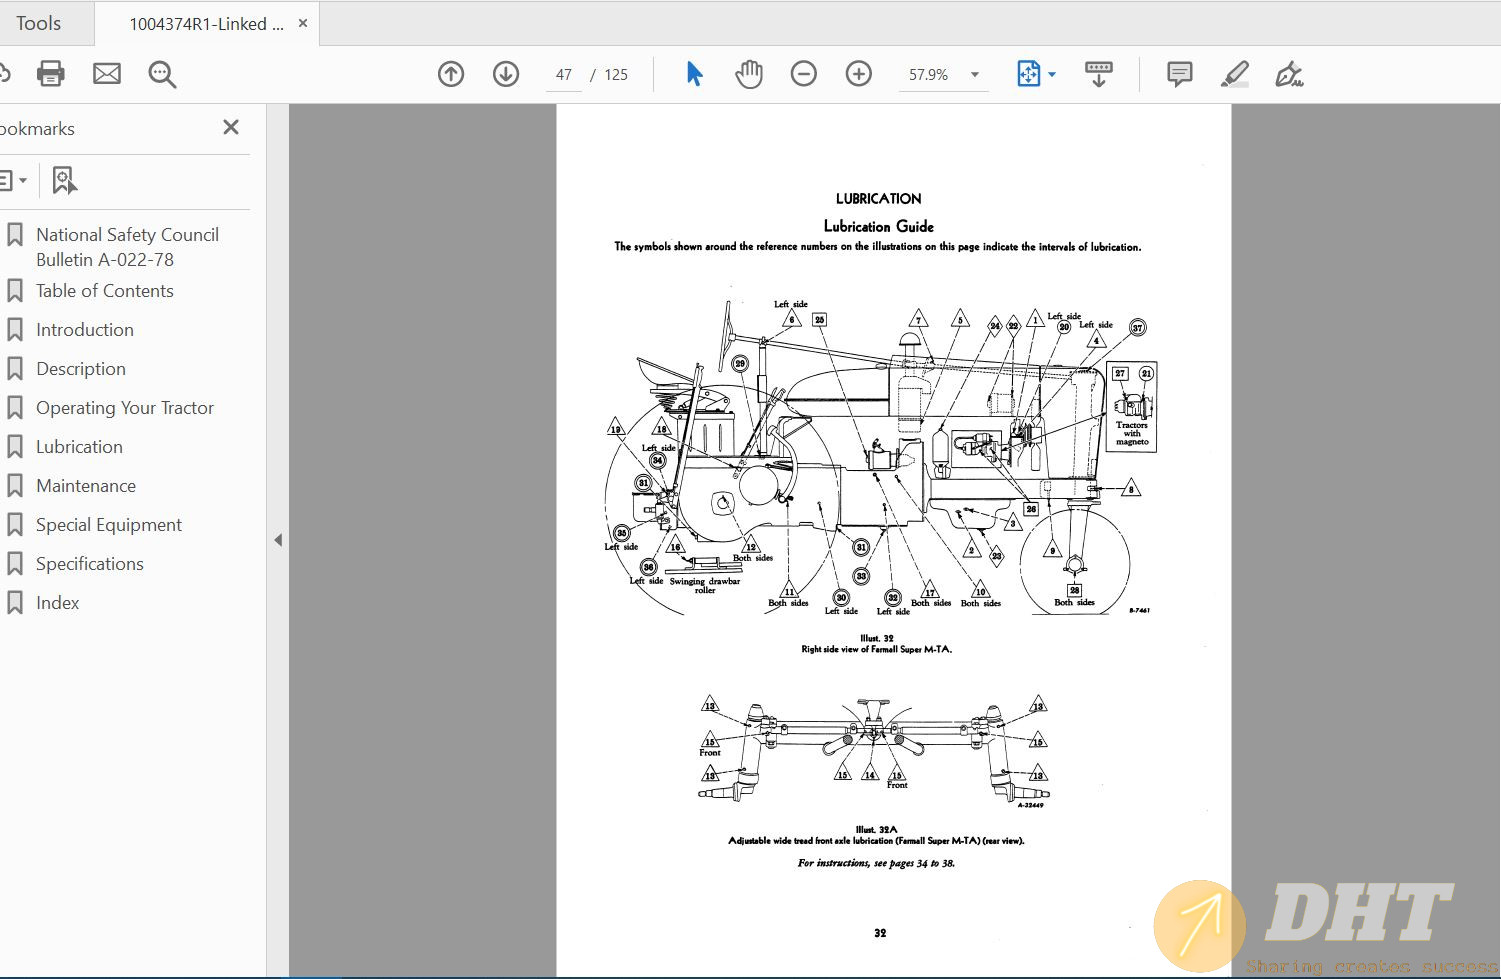Open the Introduction bookmark
The height and width of the screenshot is (979, 1501).
pyautogui.click(x=85, y=330)
